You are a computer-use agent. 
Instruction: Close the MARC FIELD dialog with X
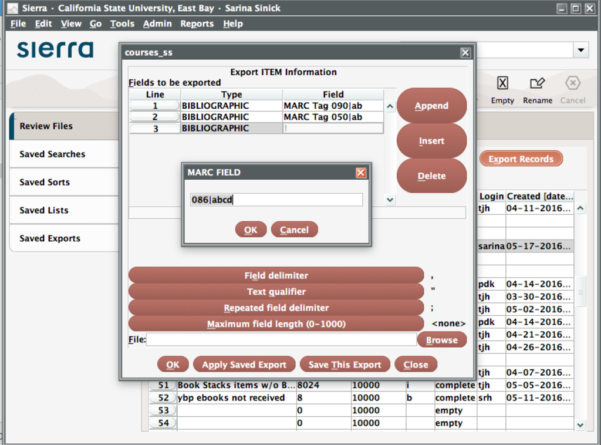(361, 173)
